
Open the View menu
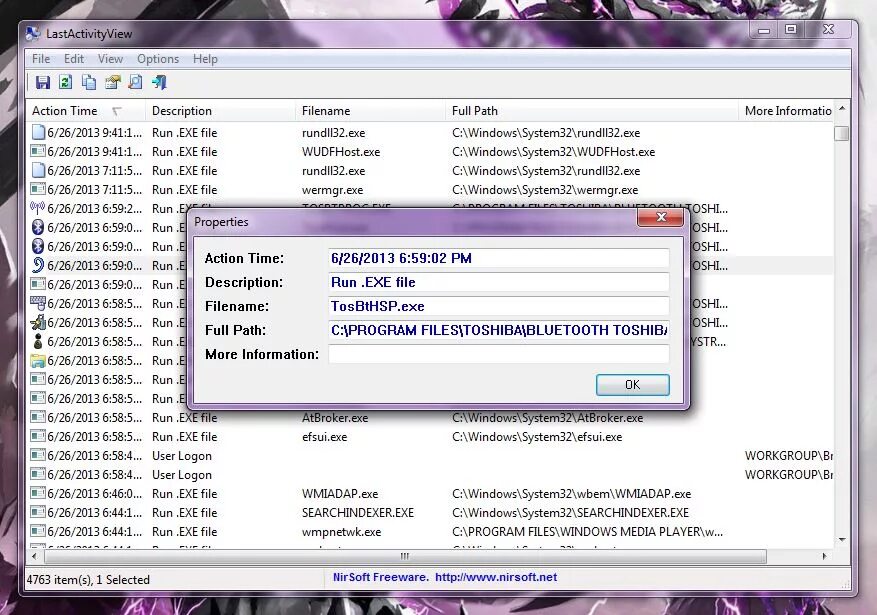click(x=110, y=59)
